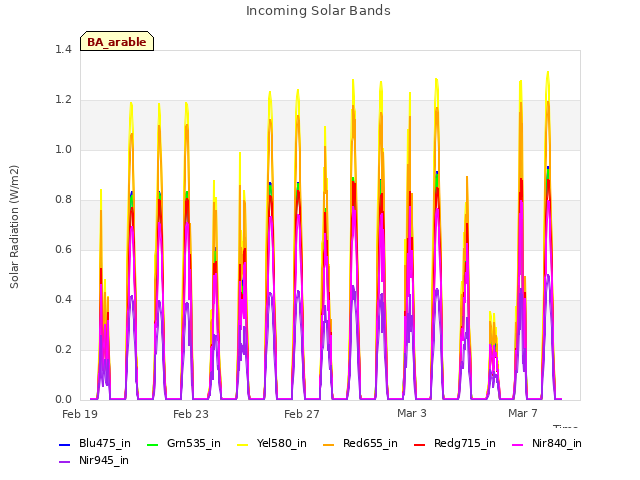
Task: Click the Feb 23 x-axis tick label
Action: coord(191,414)
